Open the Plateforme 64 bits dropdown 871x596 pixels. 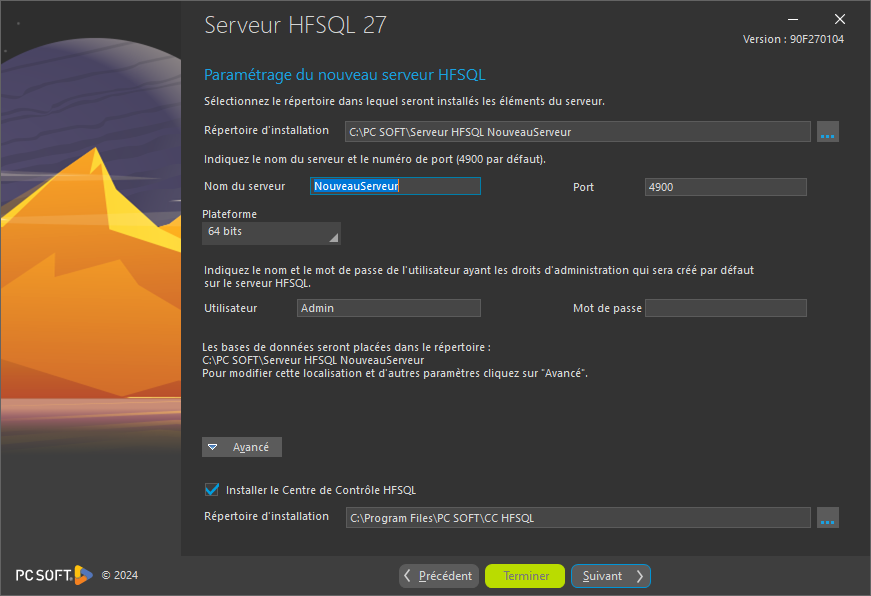(271, 233)
